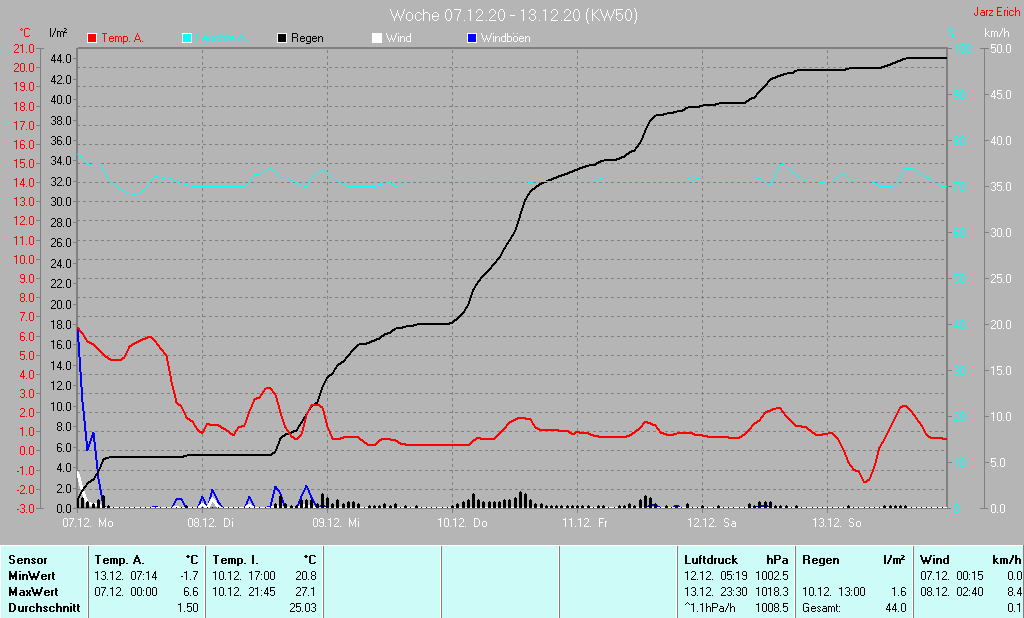This screenshot has height=618, width=1024.
Task: Click the '1.6' maximum rain value
Action: point(899,591)
